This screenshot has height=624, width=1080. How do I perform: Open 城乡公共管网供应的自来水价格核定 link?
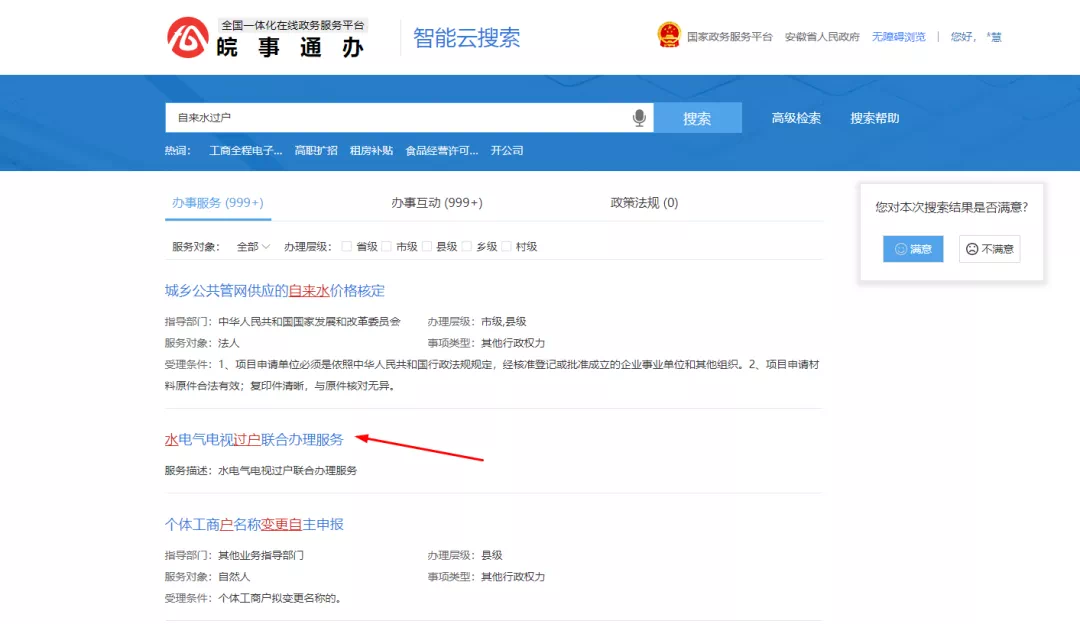point(274,291)
